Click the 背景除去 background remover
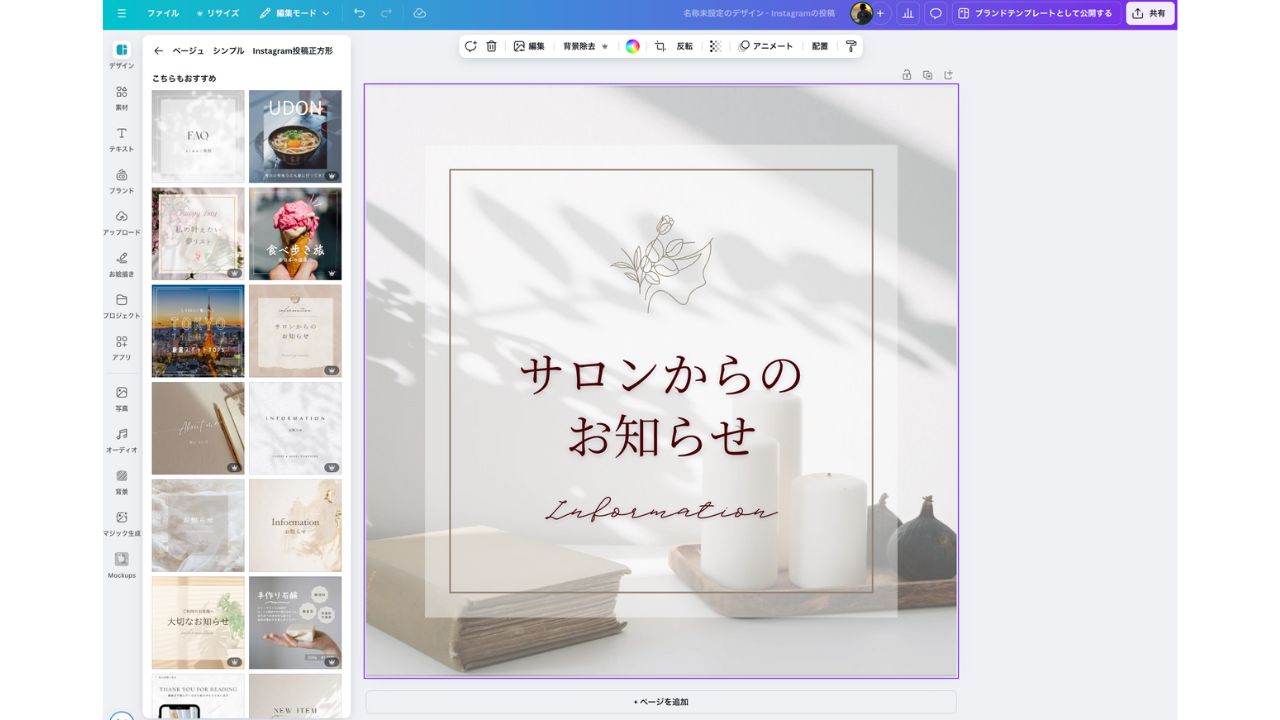Viewport: 1280px width, 720px height. pos(585,46)
